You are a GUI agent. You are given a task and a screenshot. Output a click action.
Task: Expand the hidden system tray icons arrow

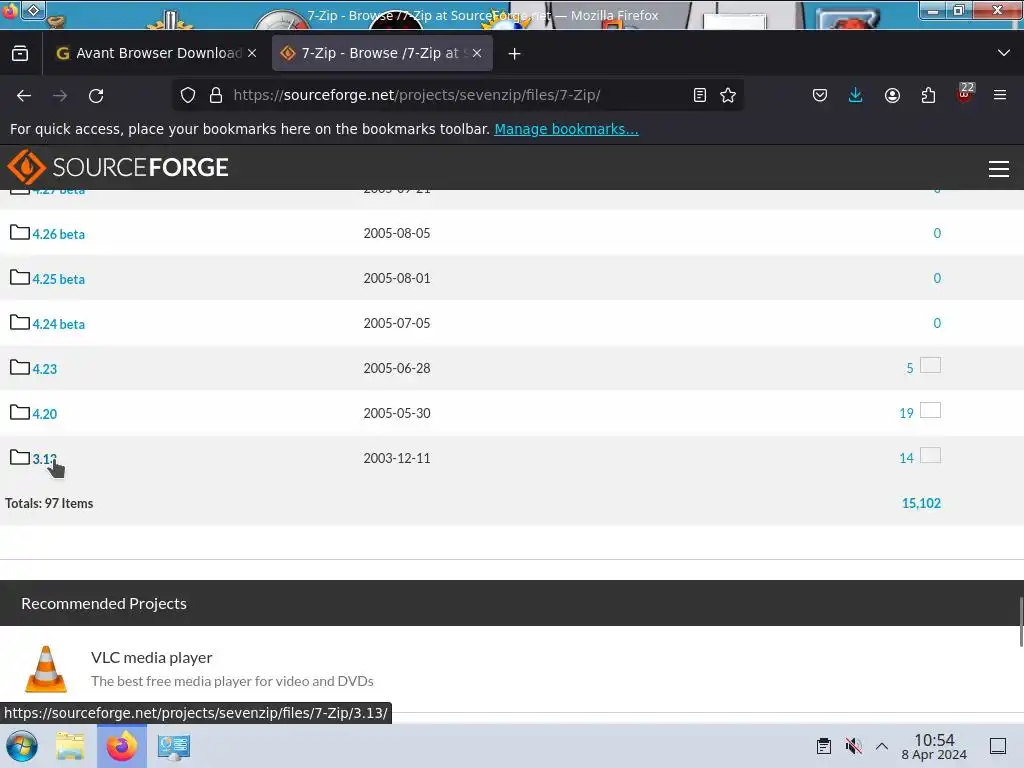click(x=882, y=746)
